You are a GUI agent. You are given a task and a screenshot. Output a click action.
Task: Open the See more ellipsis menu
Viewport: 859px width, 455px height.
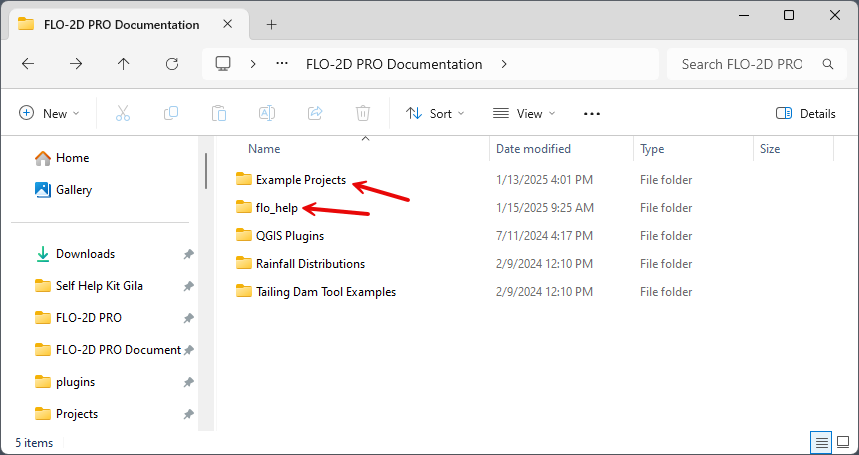[592, 114]
